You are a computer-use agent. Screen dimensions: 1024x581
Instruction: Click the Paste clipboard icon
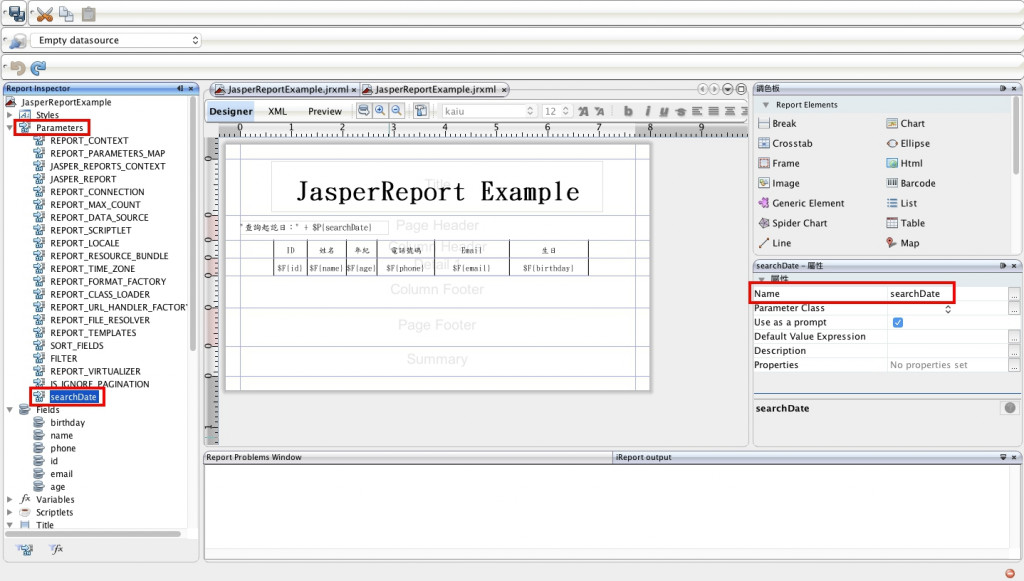[x=89, y=14]
